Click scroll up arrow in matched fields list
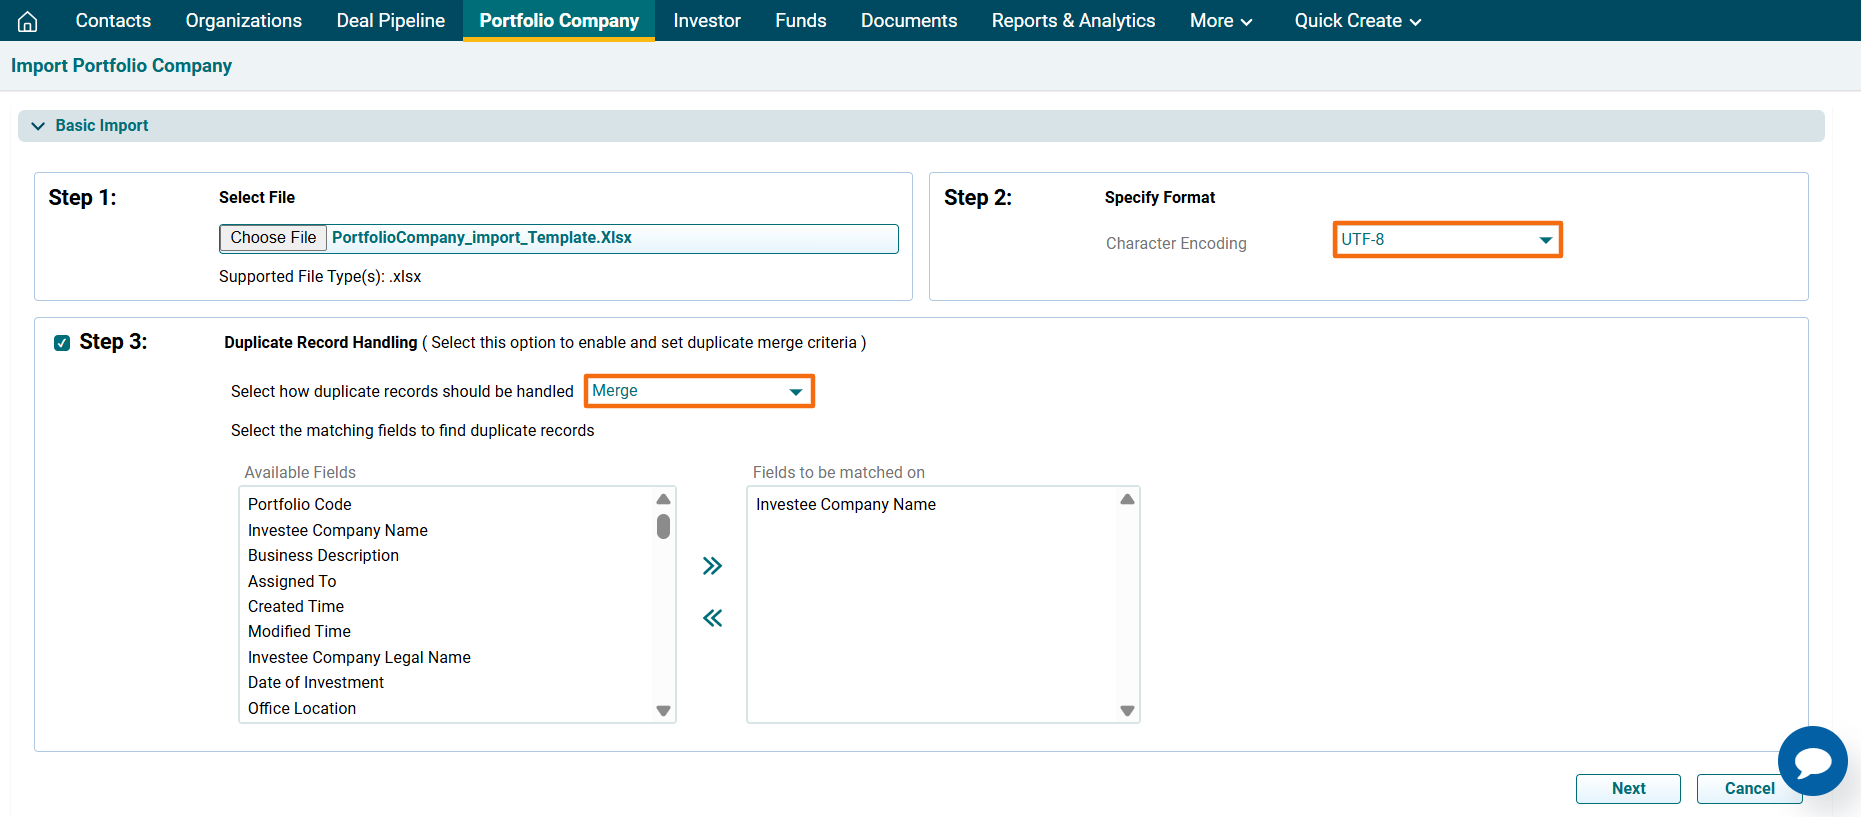The height and width of the screenshot is (817, 1861). tap(1127, 499)
